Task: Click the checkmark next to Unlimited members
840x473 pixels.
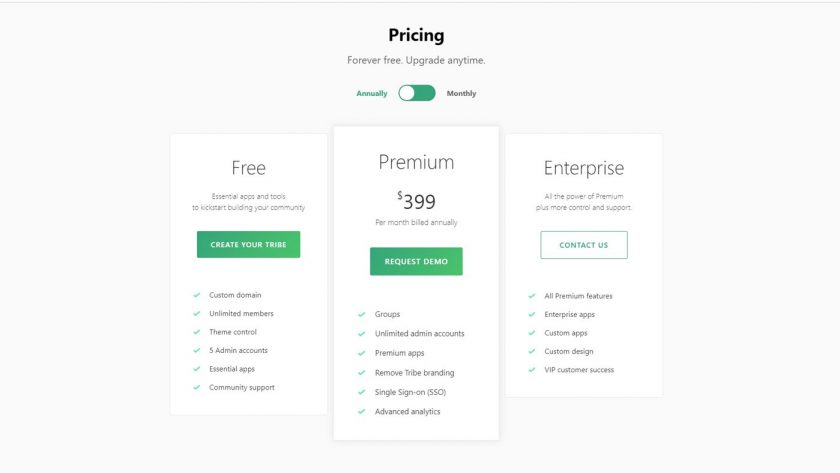Action: point(197,313)
